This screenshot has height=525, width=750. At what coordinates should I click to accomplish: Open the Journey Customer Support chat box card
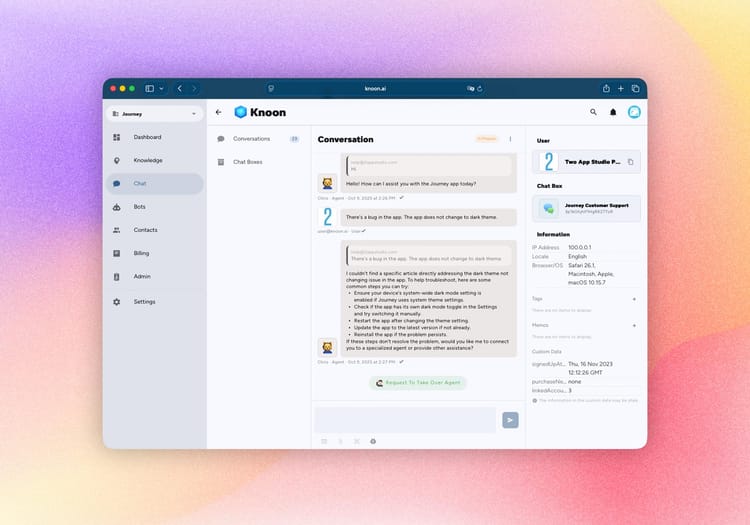(x=588, y=208)
